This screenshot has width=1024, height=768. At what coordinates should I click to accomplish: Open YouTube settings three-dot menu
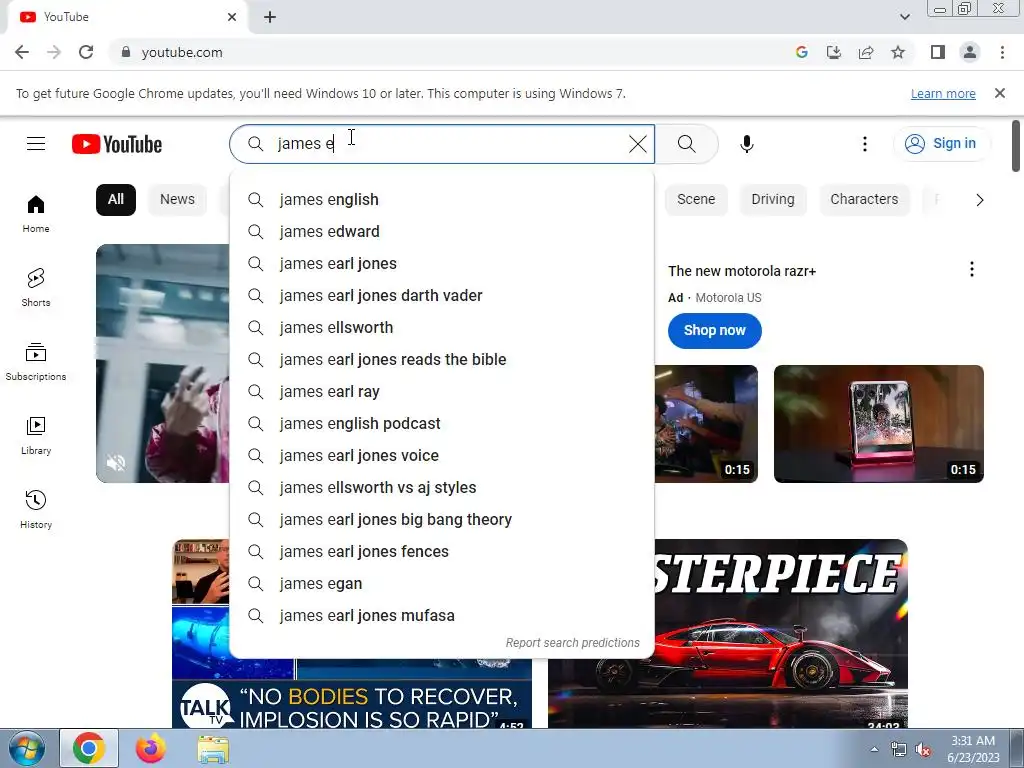(x=865, y=144)
